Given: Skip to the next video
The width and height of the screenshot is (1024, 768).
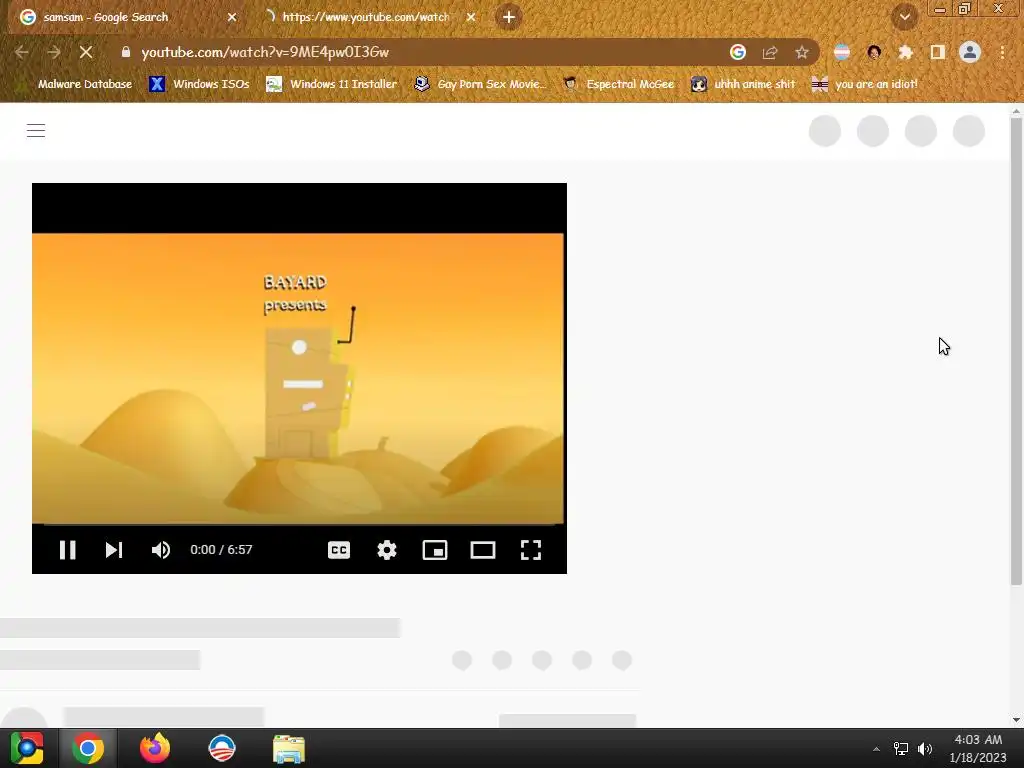Looking at the screenshot, I should click(x=114, y=550).
